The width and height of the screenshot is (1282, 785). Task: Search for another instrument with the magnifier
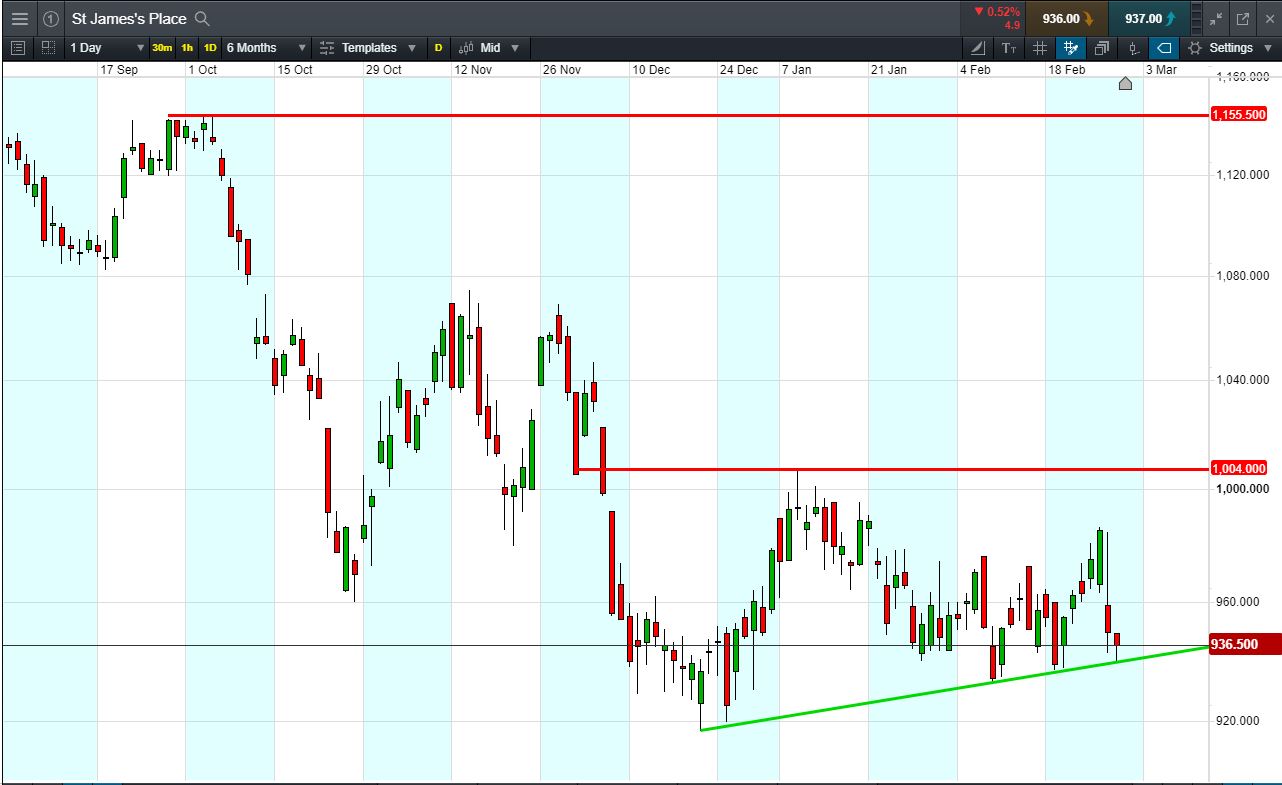[x=202, y=18]
